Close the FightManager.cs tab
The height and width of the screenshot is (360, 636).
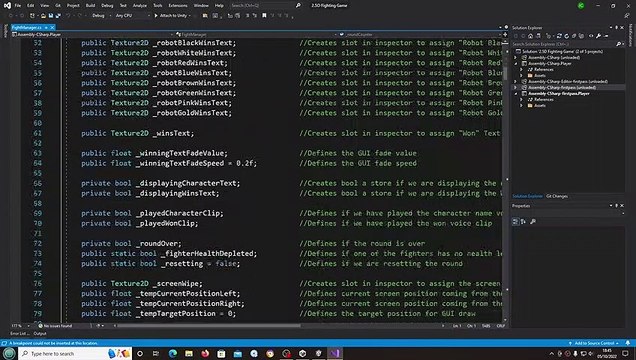pyautogui.click(x=52, y=28)
